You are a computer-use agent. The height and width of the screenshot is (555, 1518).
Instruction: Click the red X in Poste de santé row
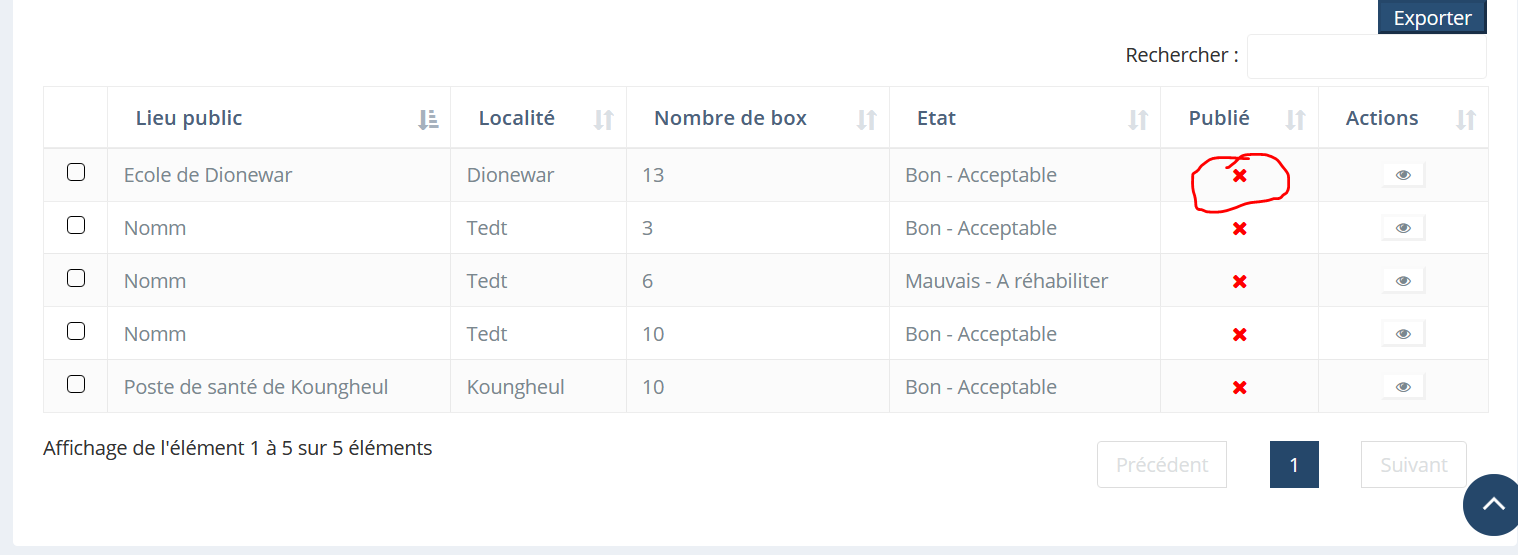(x=1239, y=387)
